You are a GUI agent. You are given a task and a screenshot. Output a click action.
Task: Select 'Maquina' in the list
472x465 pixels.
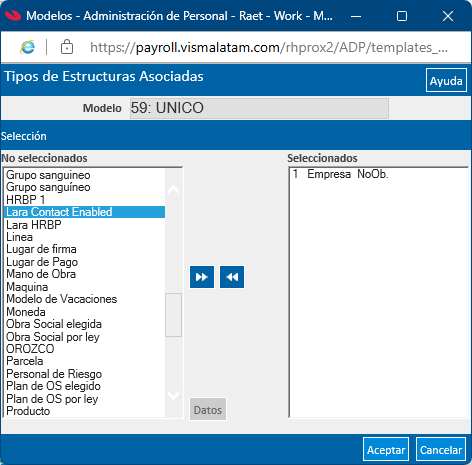pyautogui.click(x=85, y=287)
